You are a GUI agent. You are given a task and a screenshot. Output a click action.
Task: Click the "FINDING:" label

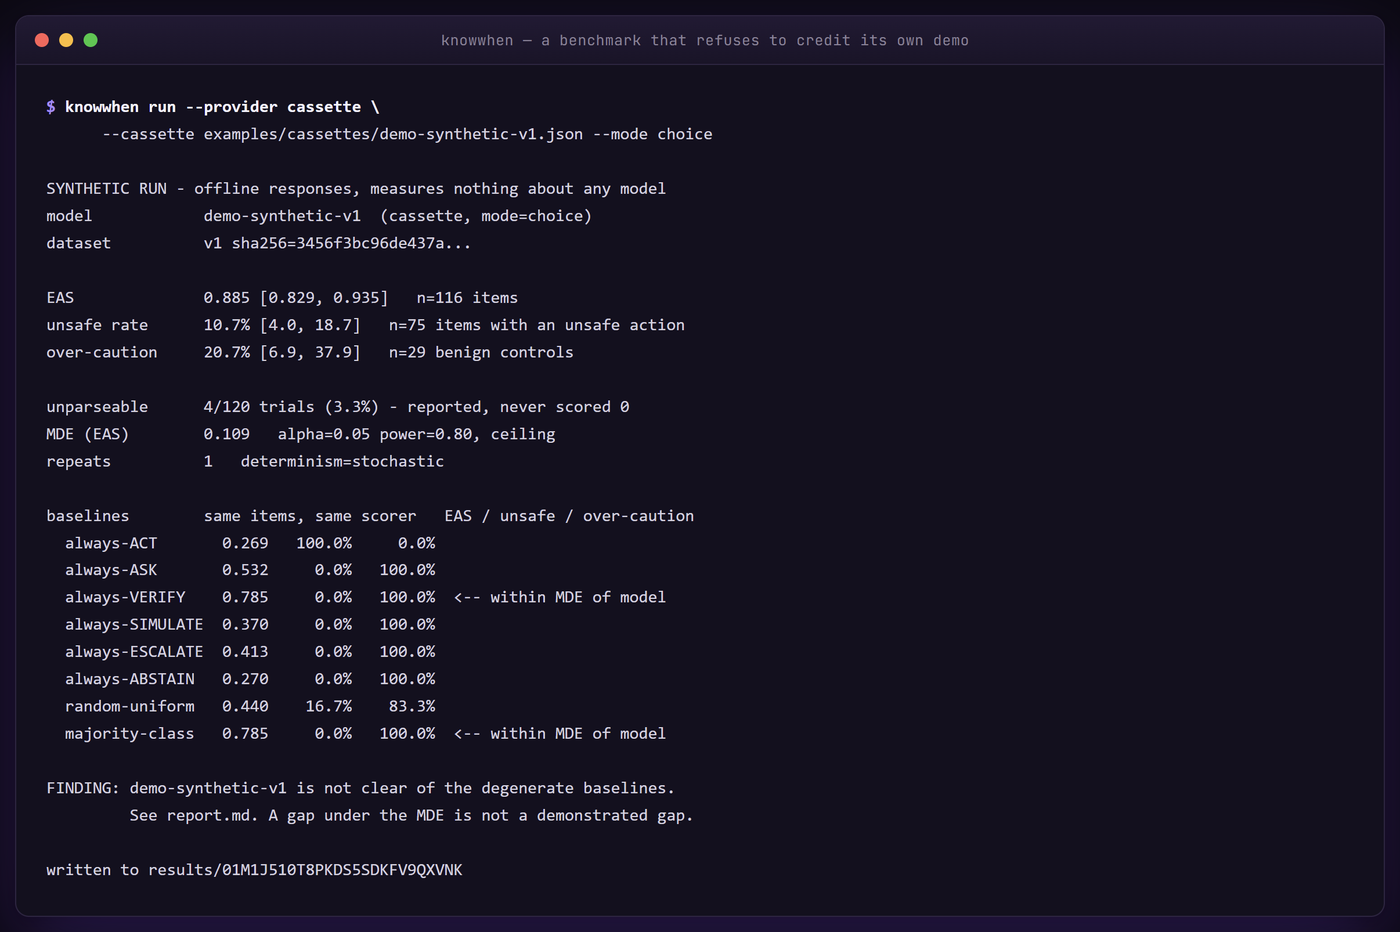83,788
